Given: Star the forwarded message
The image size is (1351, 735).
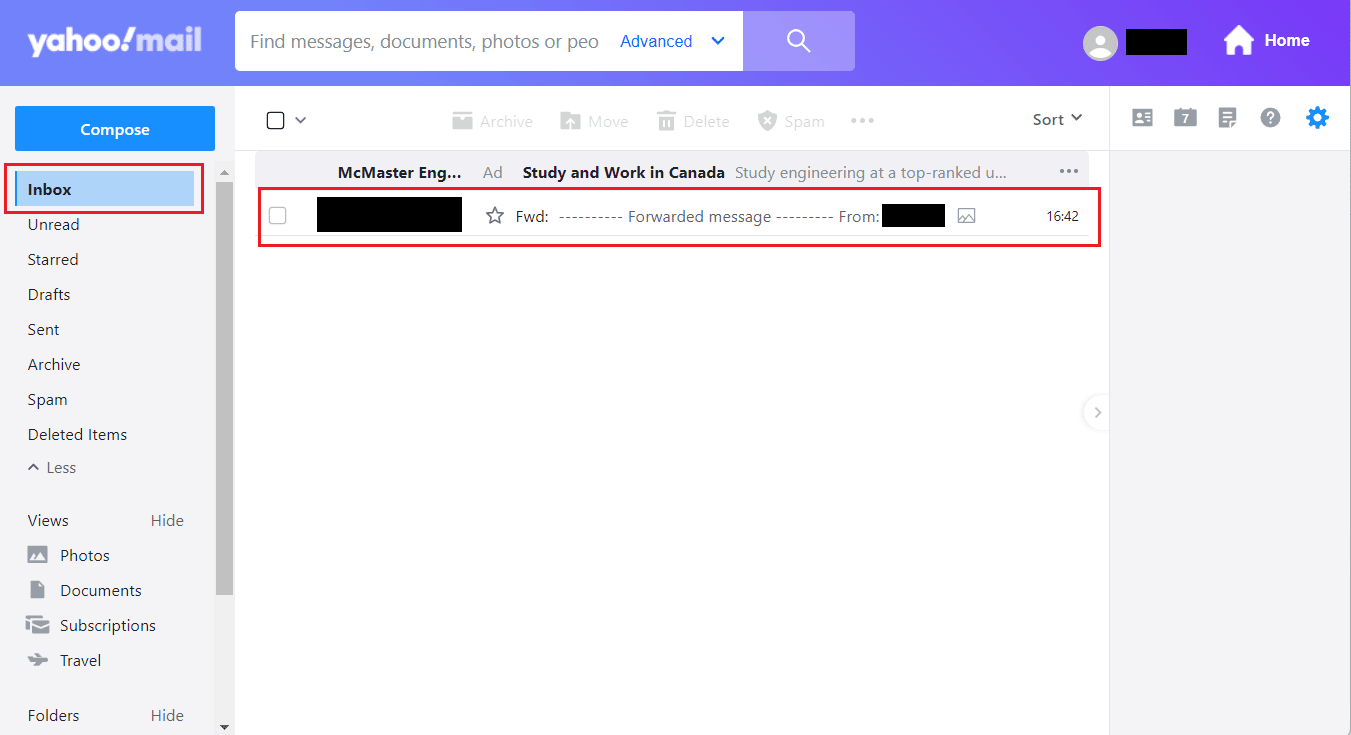Looking at the screenshot, I should [x=494, y=215].
